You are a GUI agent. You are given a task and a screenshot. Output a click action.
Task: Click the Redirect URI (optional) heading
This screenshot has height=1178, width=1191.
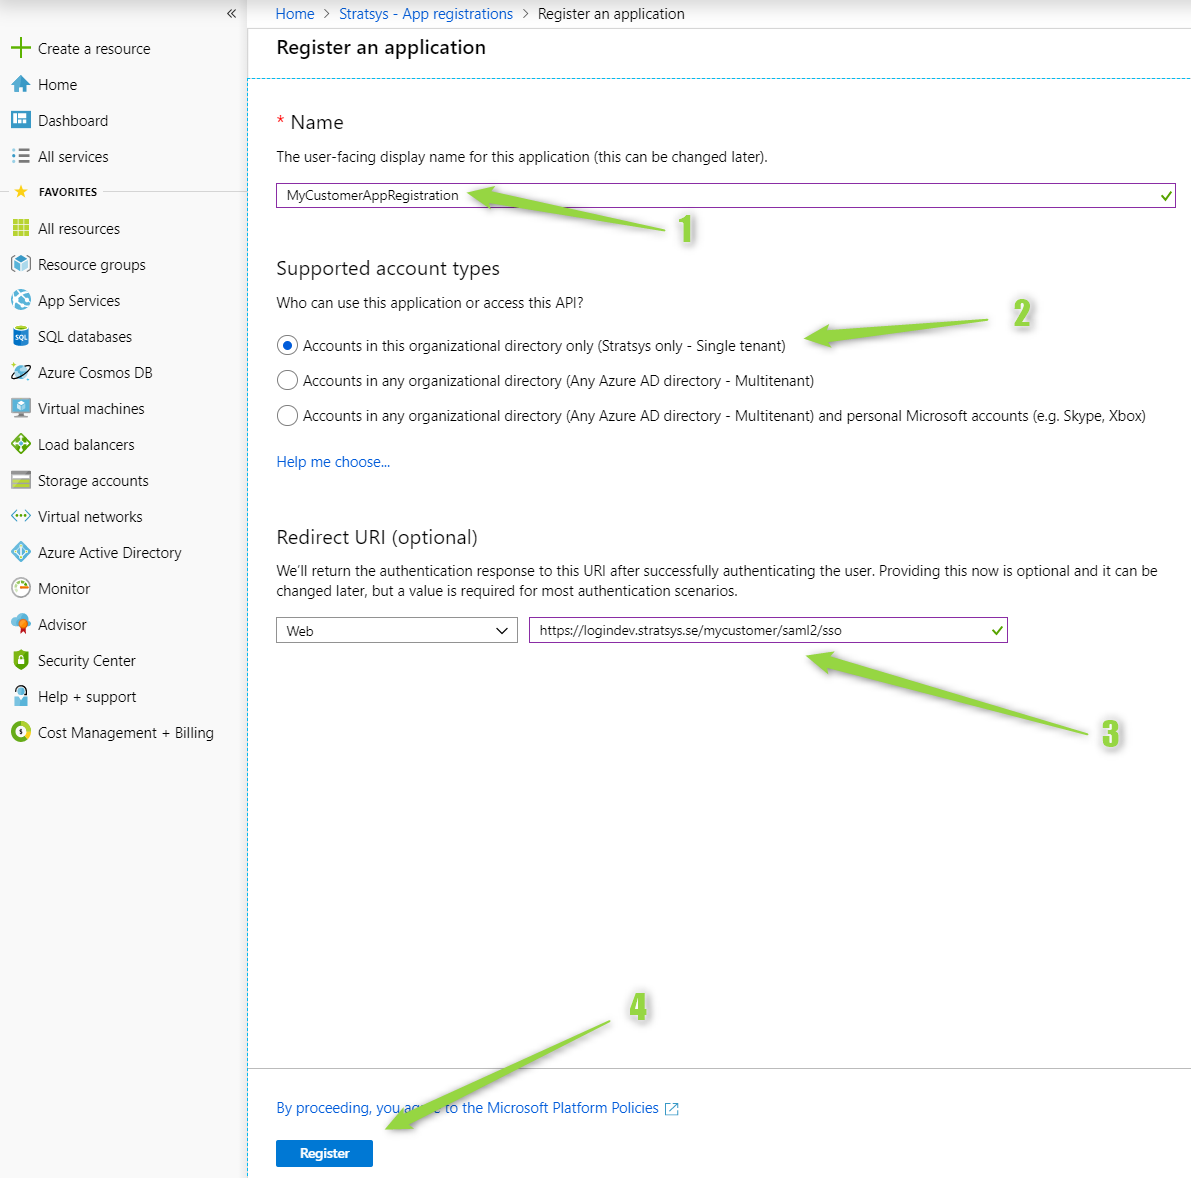377,537
